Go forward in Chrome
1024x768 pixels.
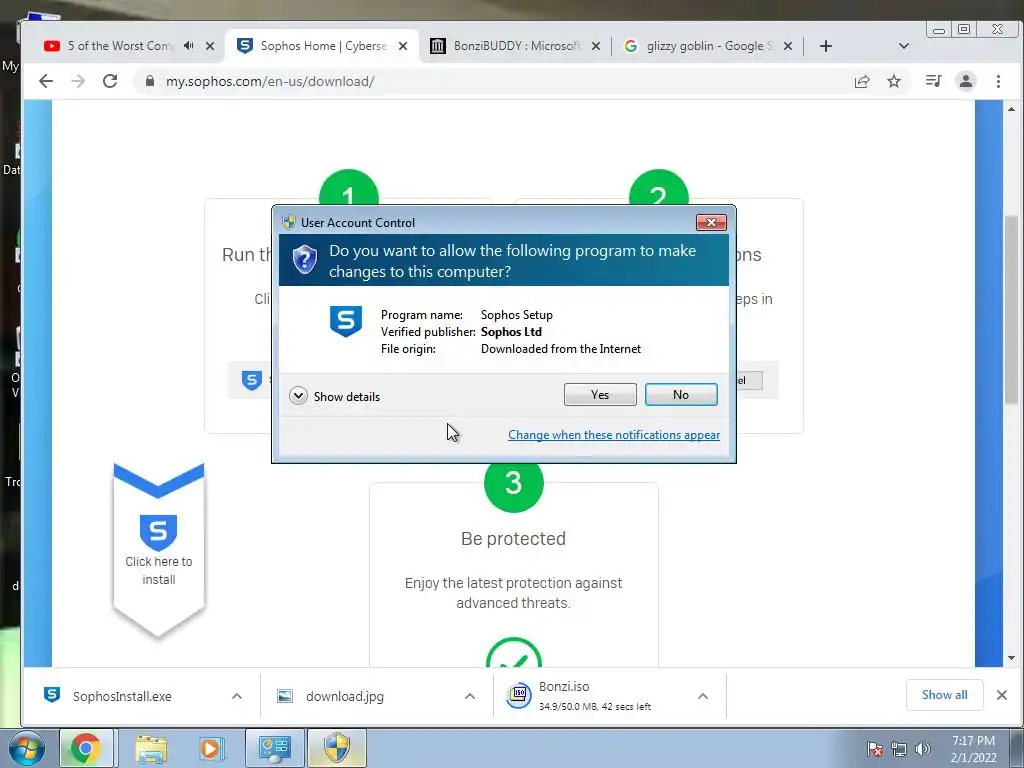[x=78, y=81]
